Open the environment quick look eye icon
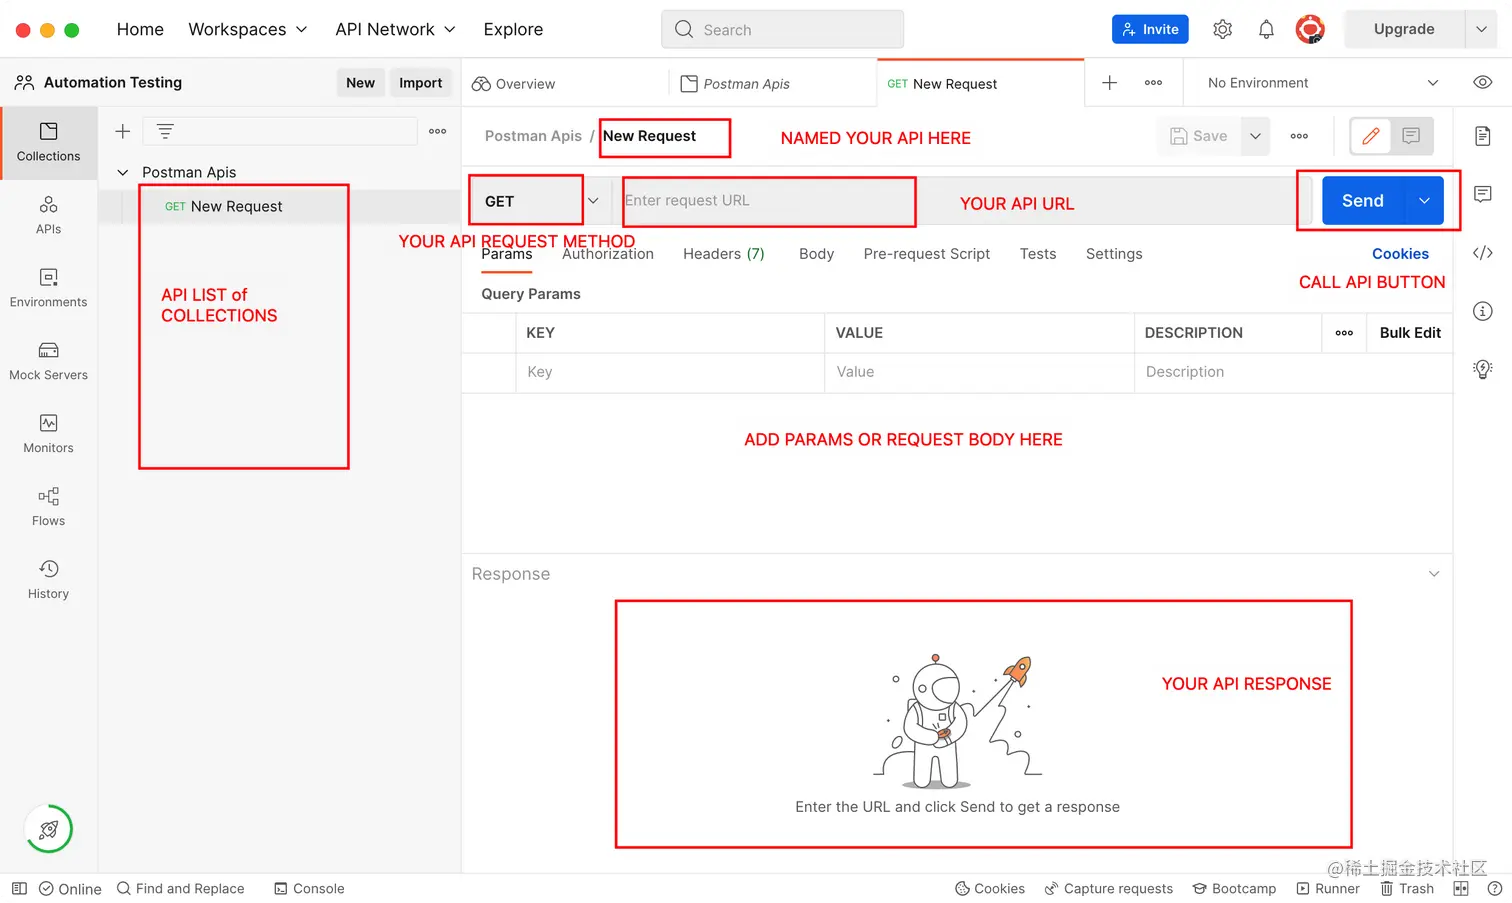 [x=1483, y=82]
